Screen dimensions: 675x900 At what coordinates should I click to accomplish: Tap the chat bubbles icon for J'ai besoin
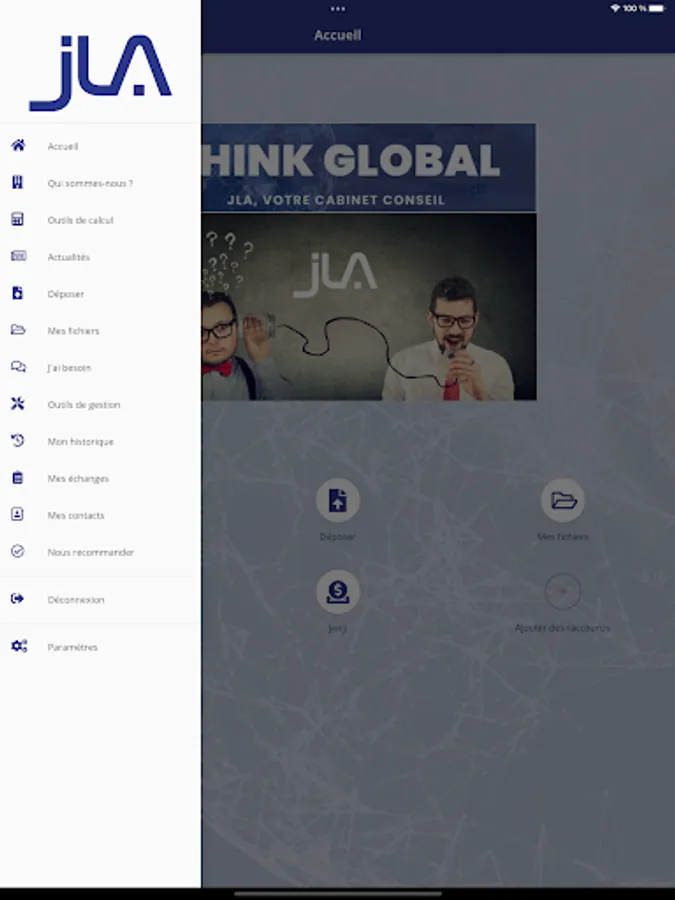(18, 367)
